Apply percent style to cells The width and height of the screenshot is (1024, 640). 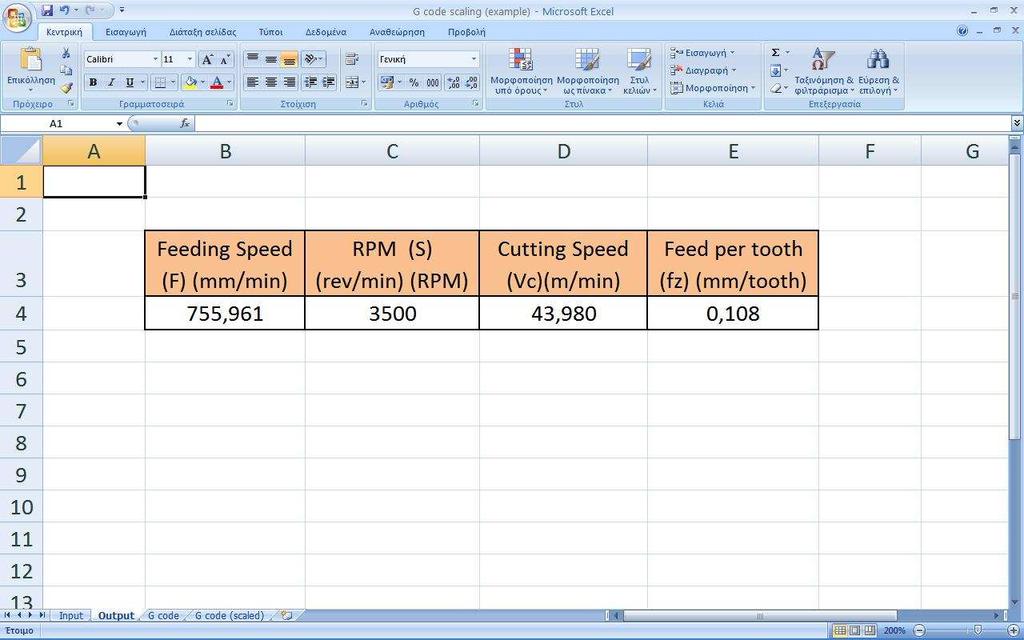[414, 82]
